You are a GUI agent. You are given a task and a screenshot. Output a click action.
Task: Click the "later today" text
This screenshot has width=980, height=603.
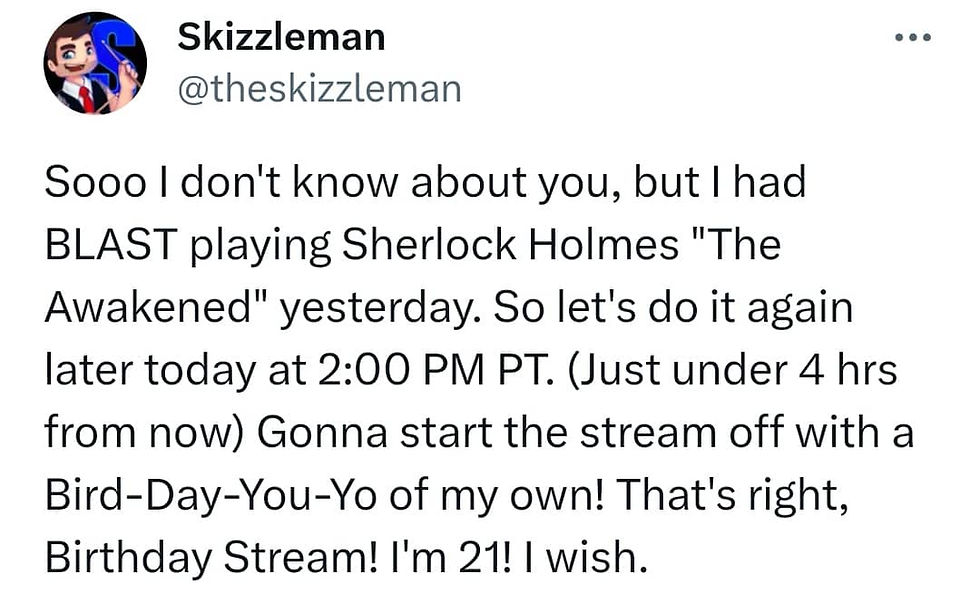coord(150,371)
